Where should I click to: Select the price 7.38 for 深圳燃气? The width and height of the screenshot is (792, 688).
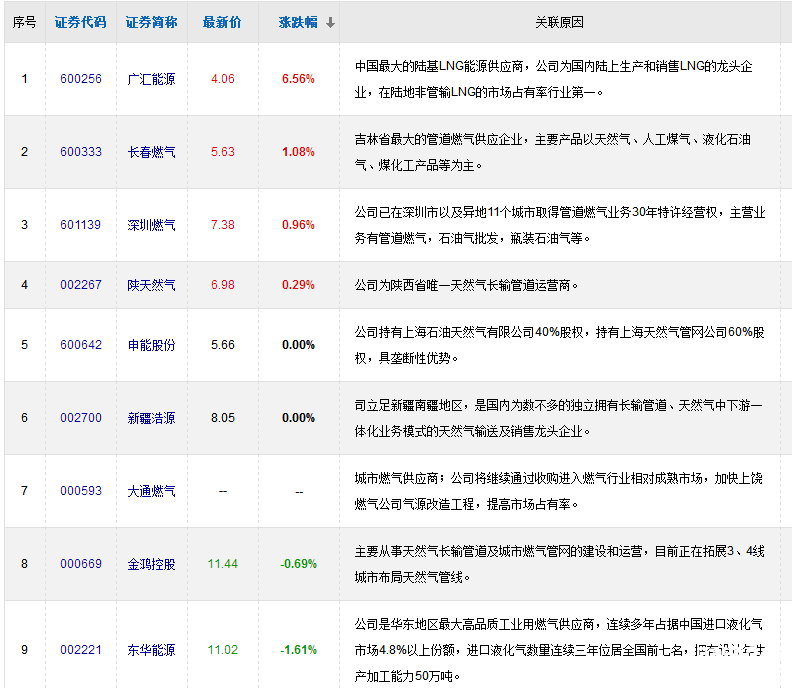[223, 225]
